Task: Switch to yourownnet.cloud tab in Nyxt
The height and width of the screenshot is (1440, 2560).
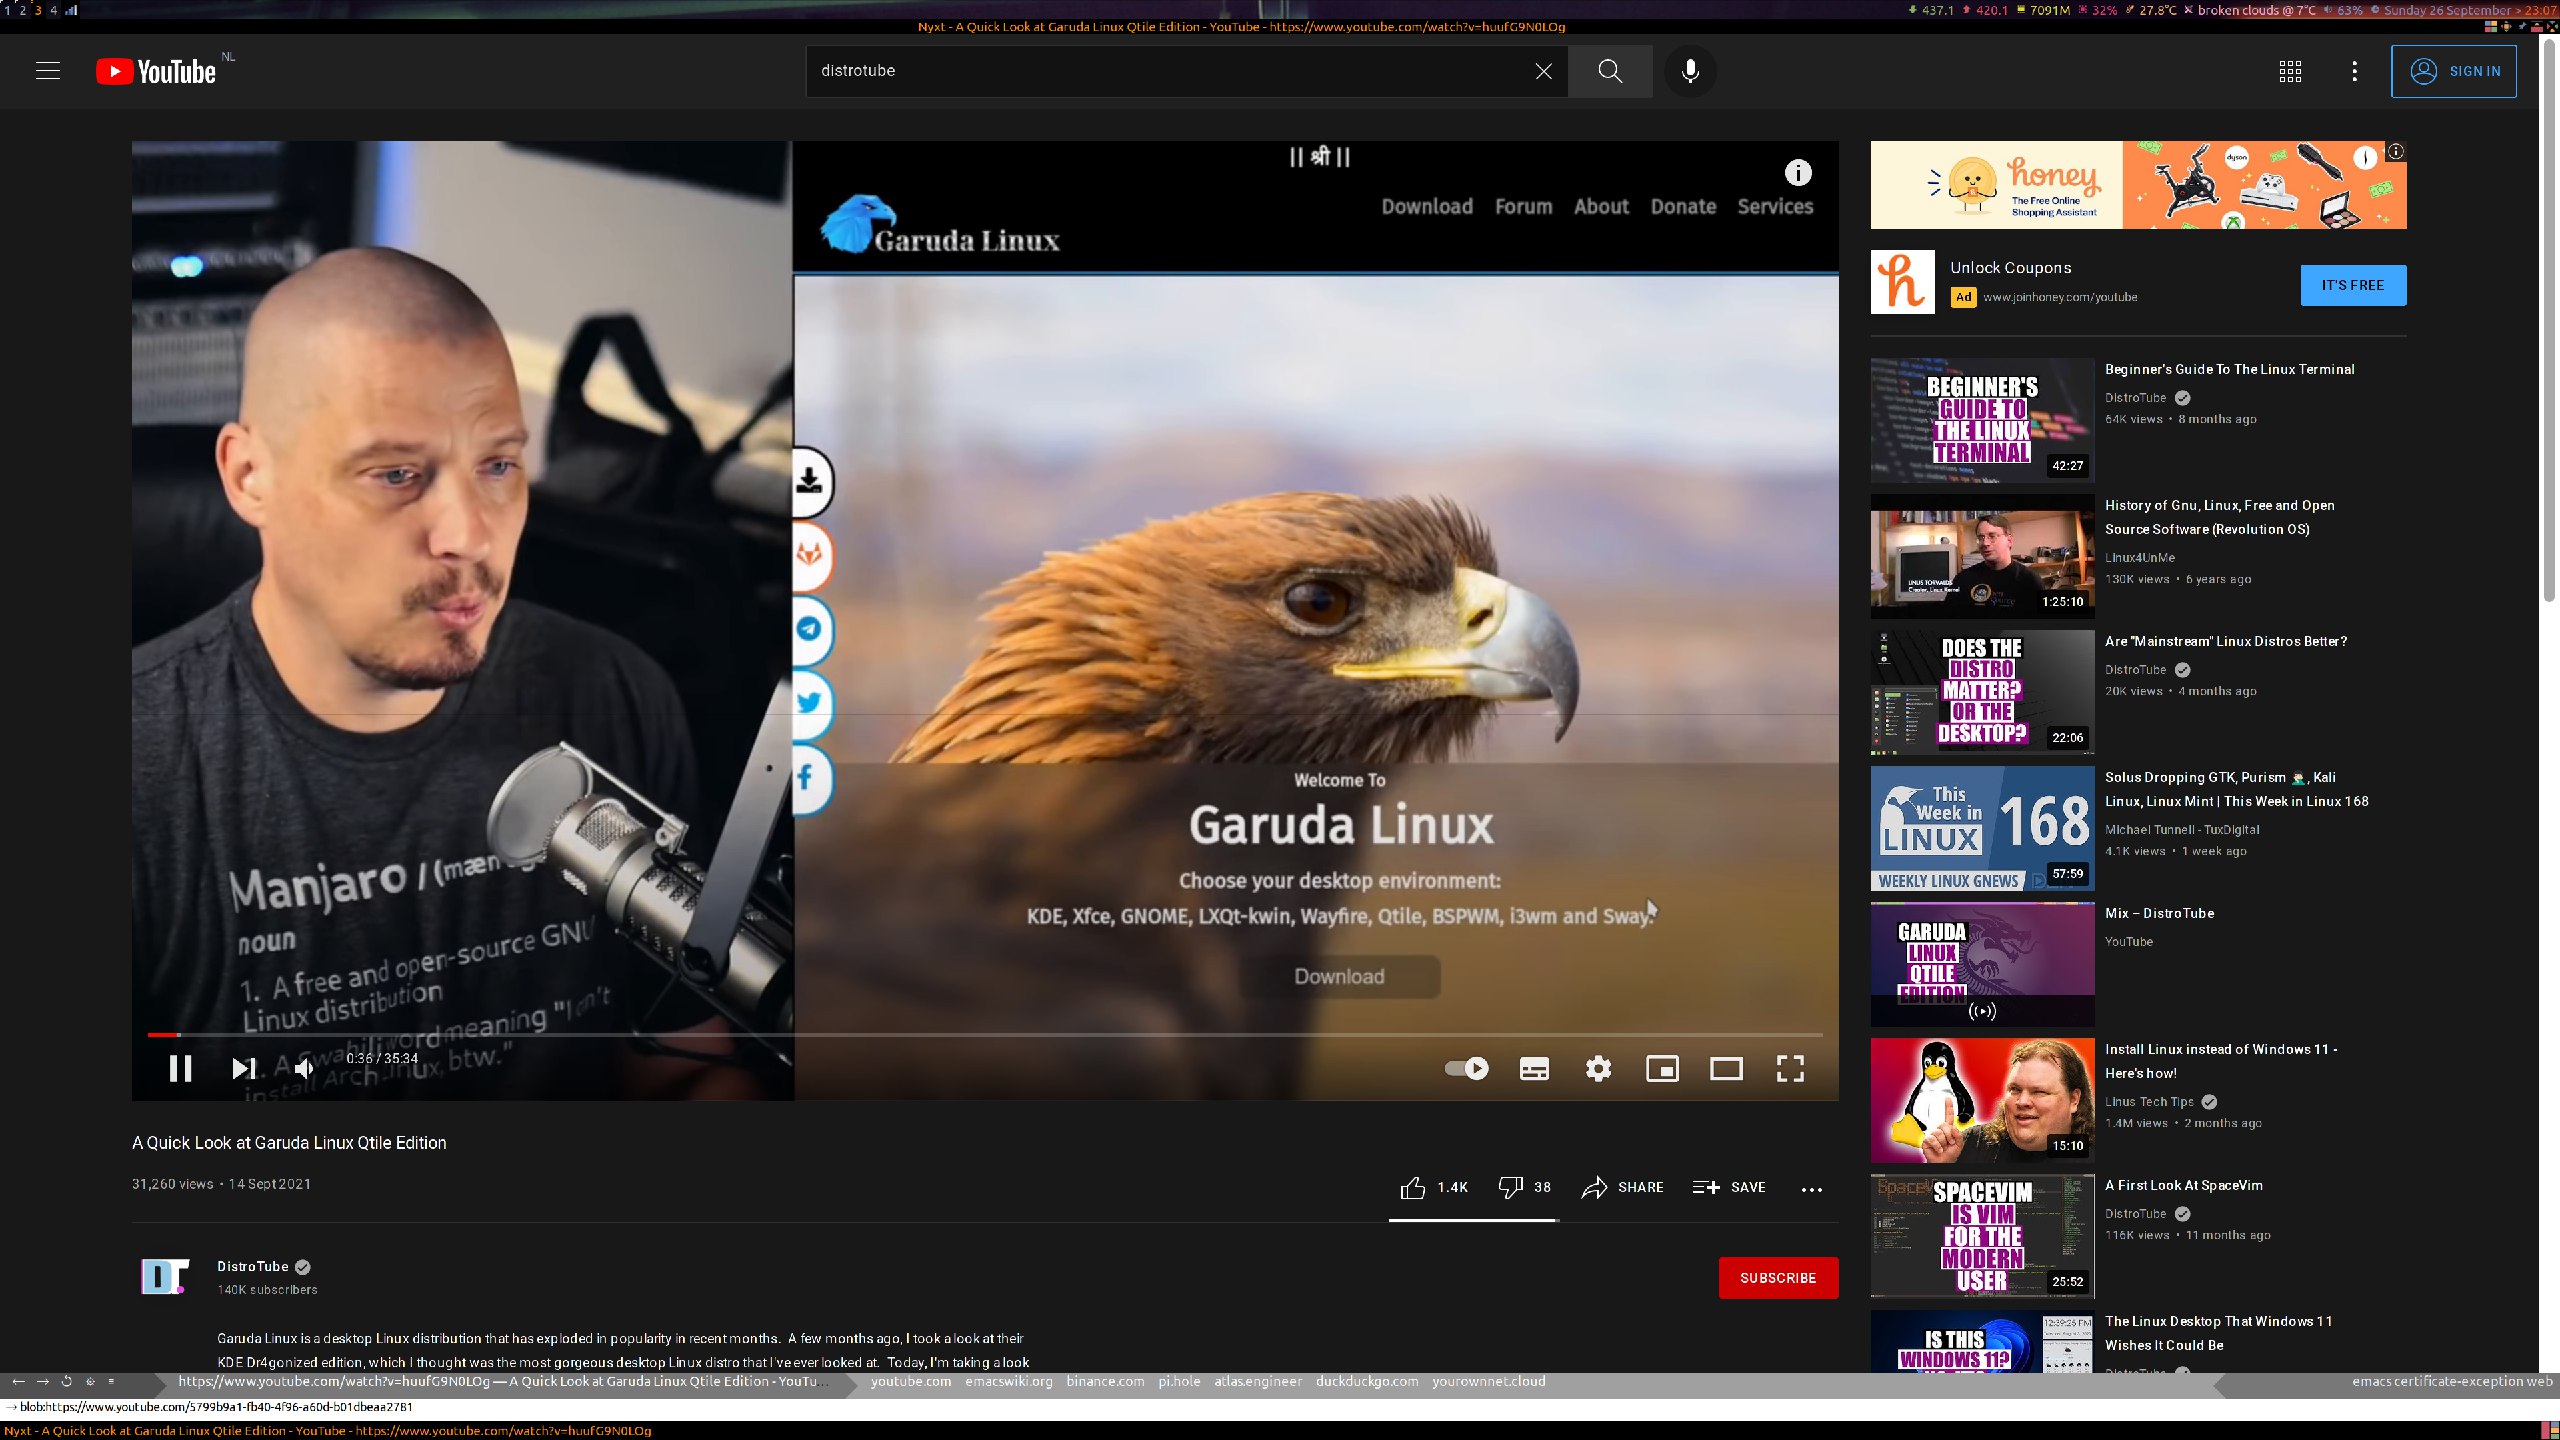Action: [x=1488, y=1381]
